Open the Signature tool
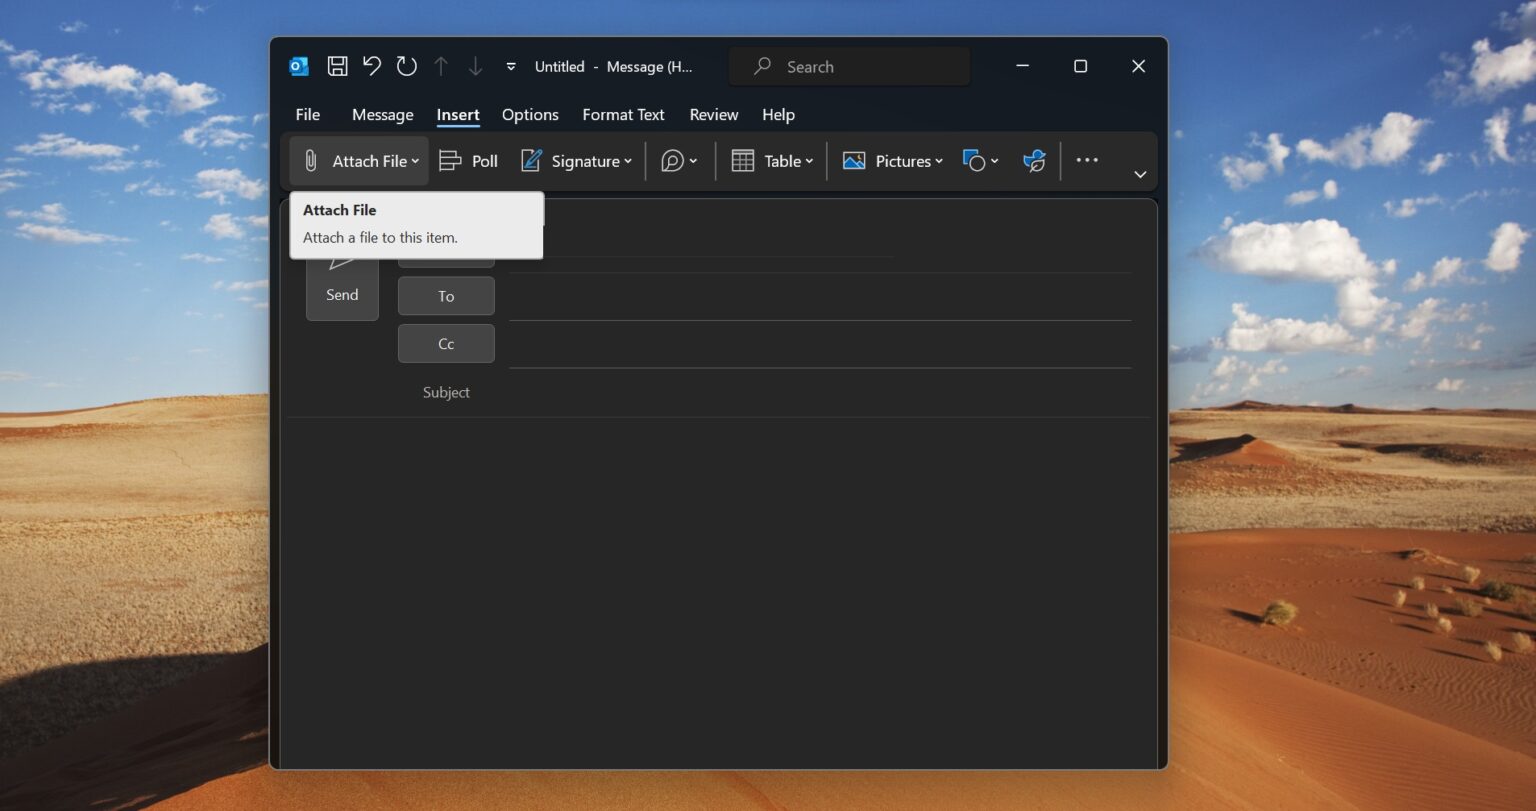Image resolution: width=1536 pixels, height=811 pixels. point(575,160)
